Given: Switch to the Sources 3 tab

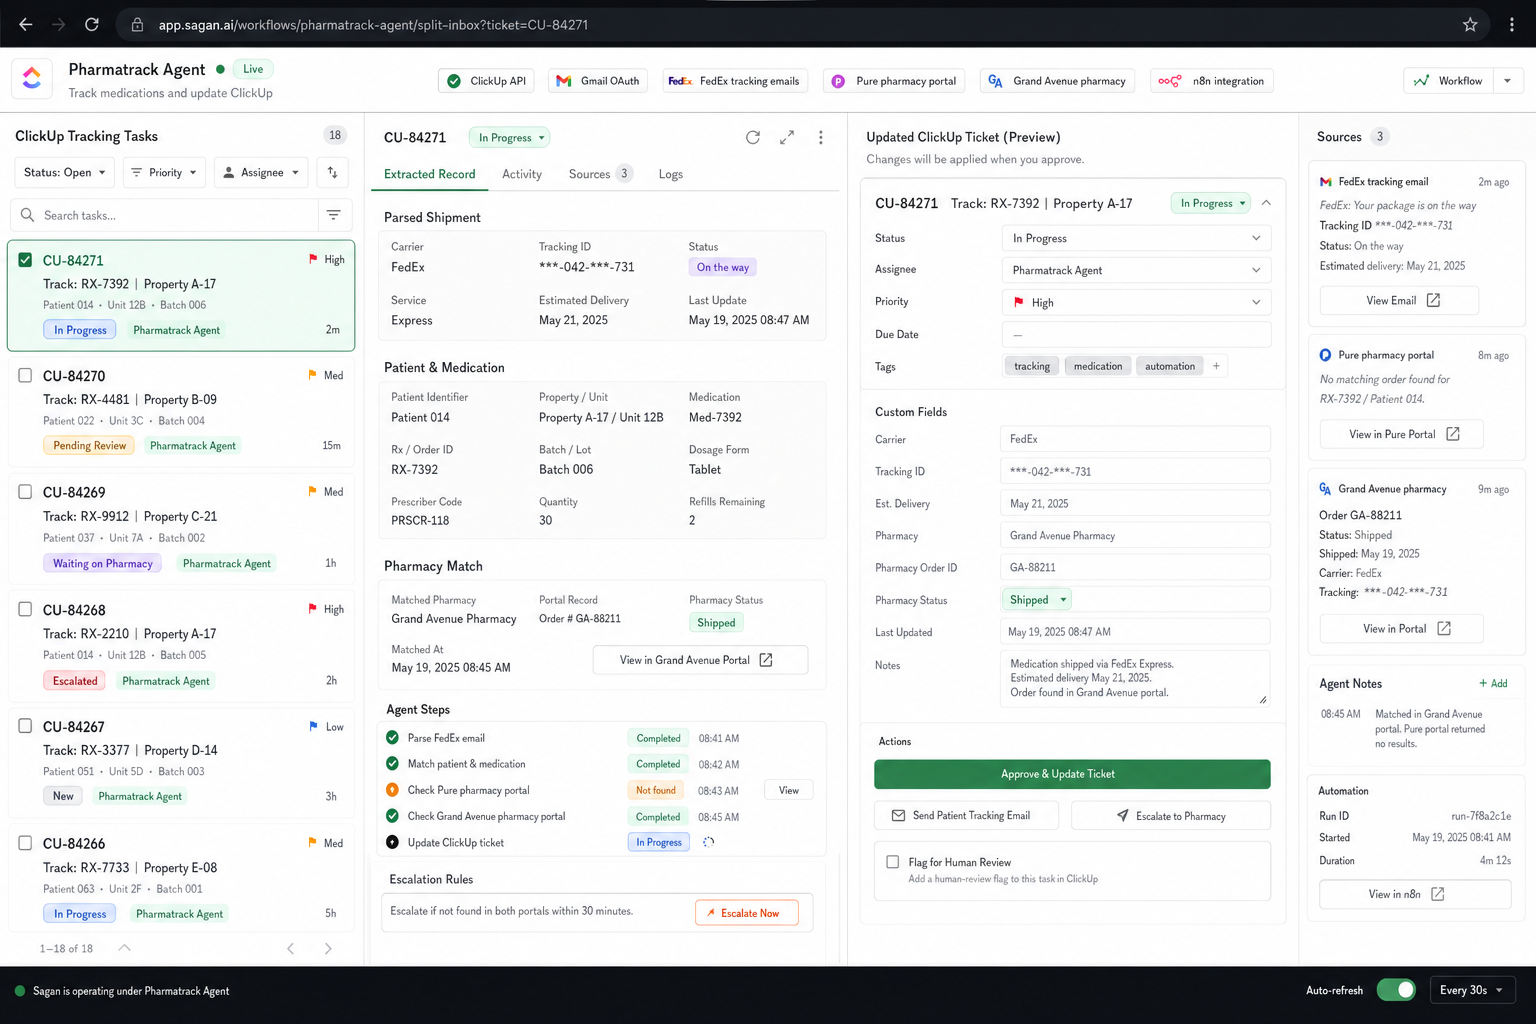Looking at the screenshot, I should [600, 174].
